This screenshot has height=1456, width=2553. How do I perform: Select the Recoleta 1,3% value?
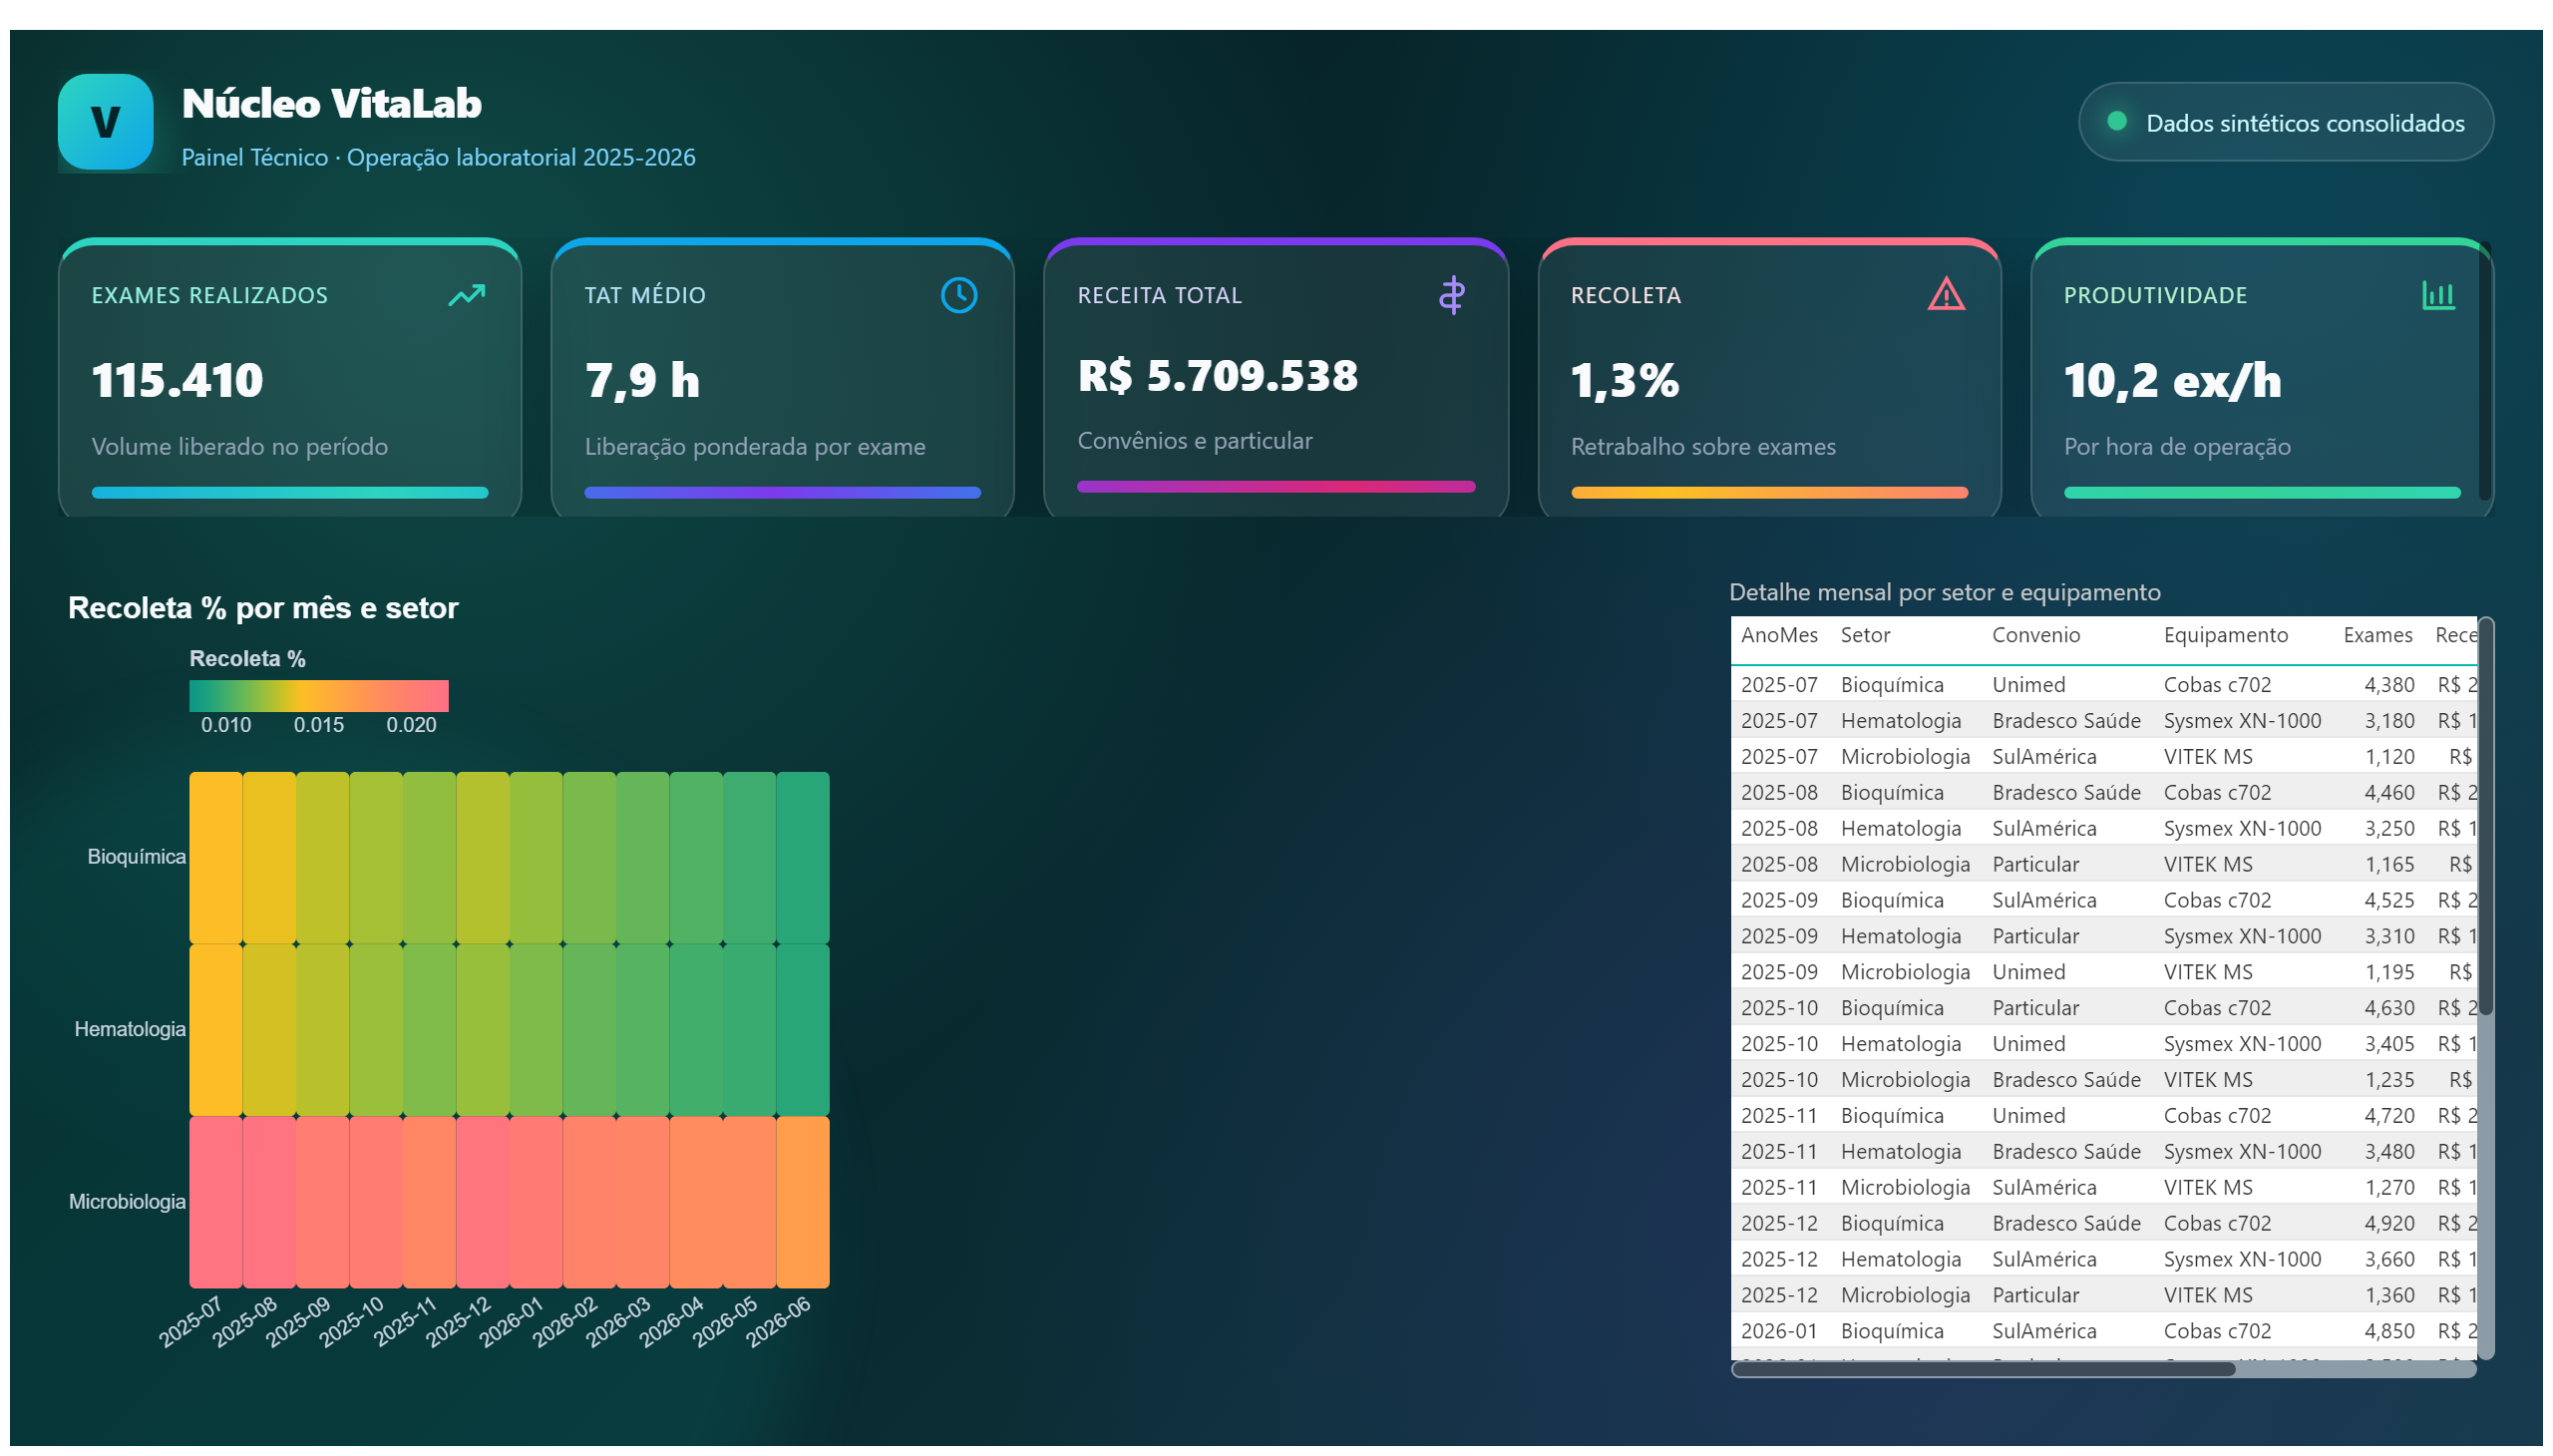coord(1624,381)
